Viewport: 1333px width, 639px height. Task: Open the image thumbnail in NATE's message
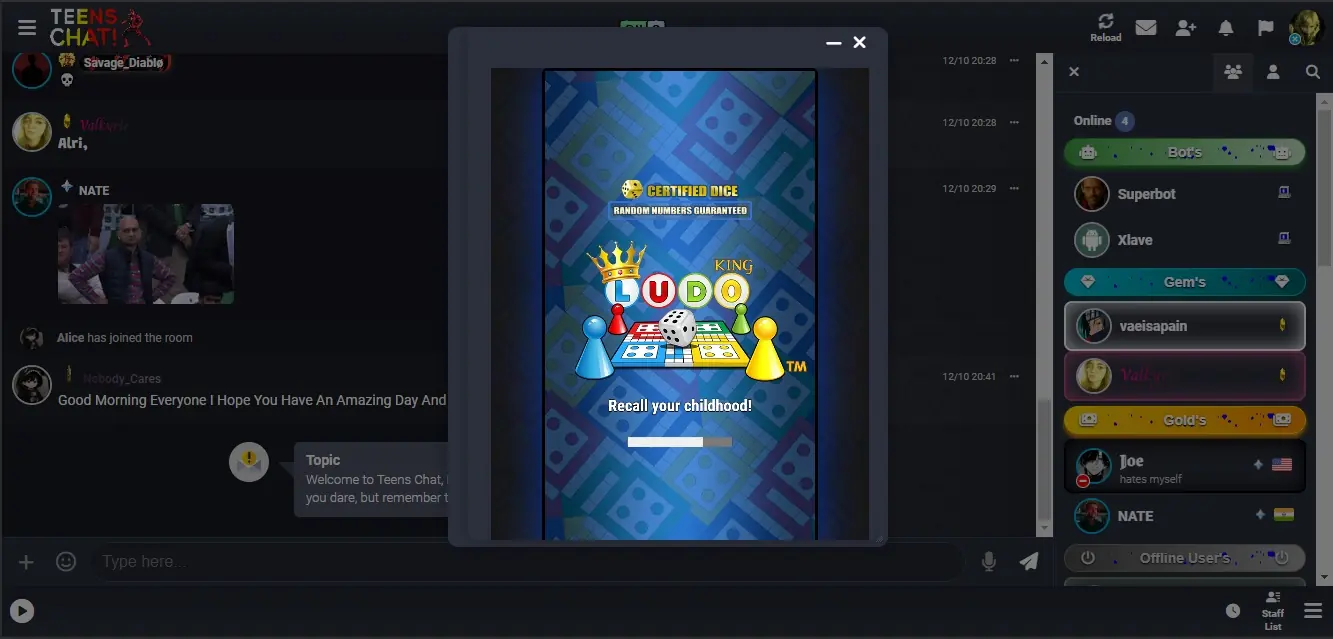click(146, 254)
